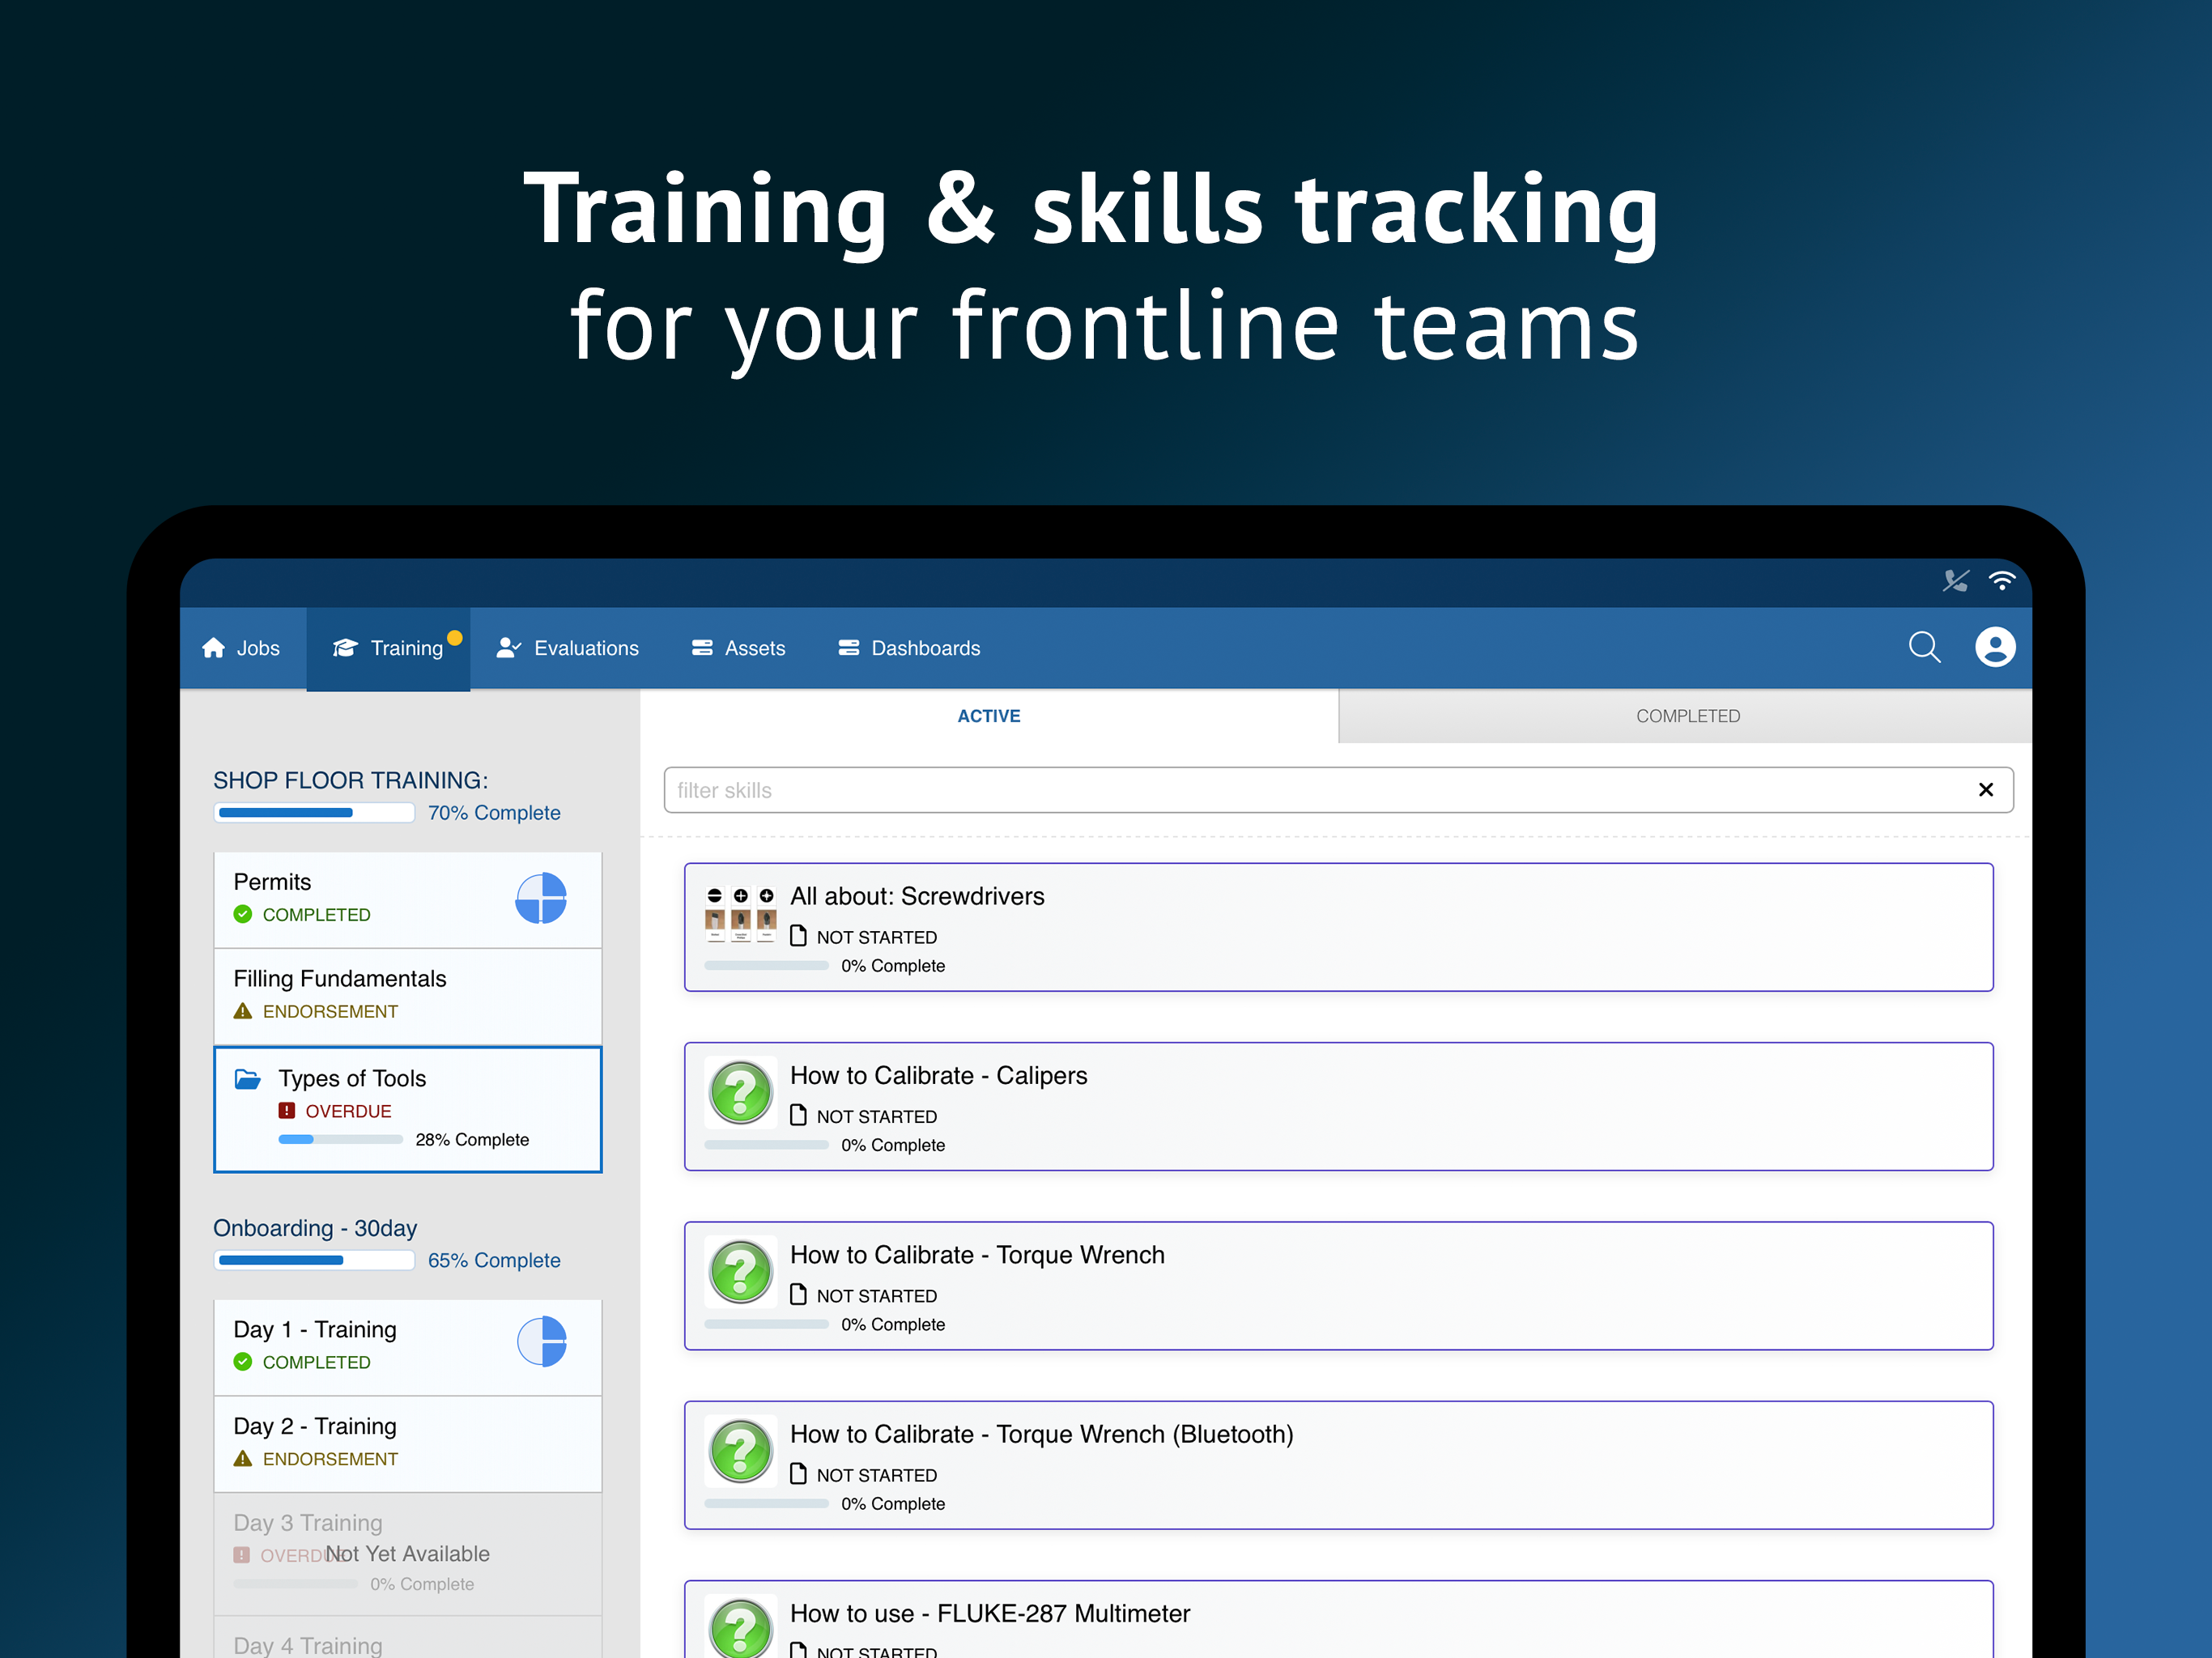This screenshot has width=2212, height=1658.
Task: Click the Onboarding 30day progress bar
Action: click(x=314, y=1260)
